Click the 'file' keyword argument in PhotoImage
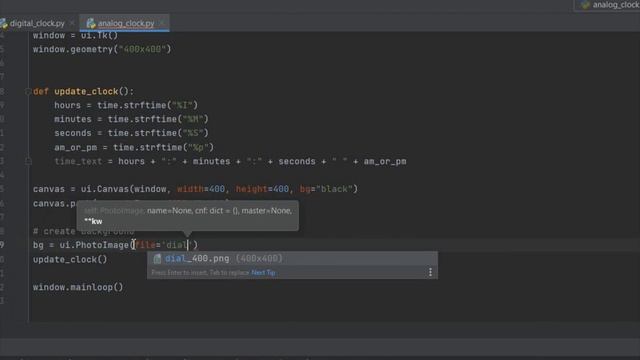The width and height of the screenshot is (640, 360). (x=145, y=245)
